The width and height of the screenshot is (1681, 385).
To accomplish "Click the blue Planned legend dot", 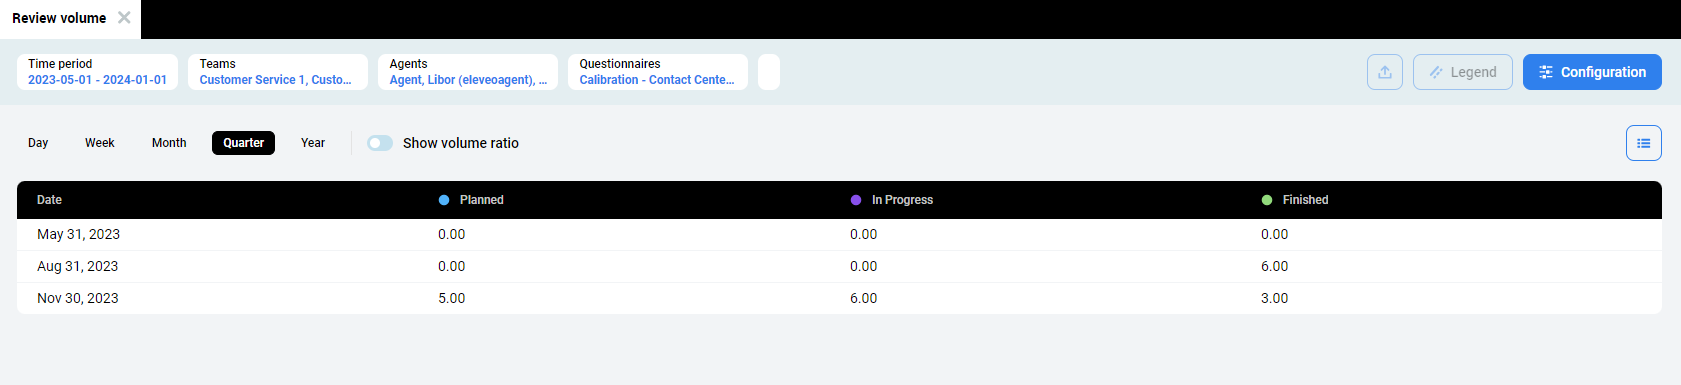I will [x=444, y=200].
